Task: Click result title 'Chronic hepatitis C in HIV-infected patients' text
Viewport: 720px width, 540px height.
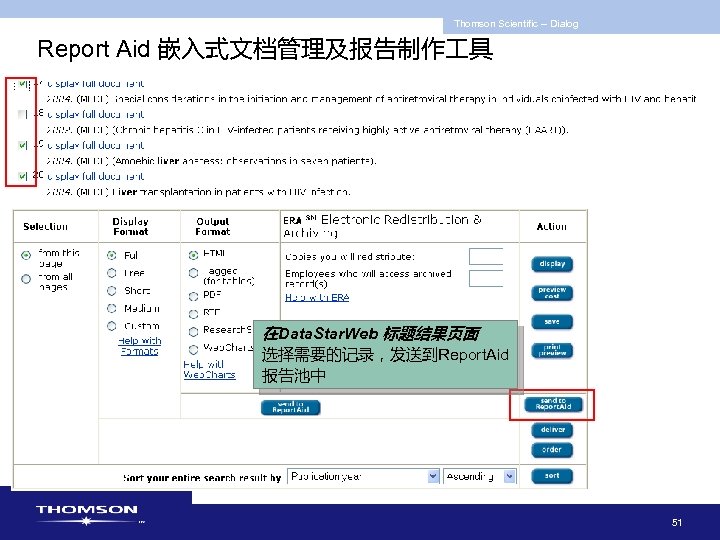Action: click(341, 130)
